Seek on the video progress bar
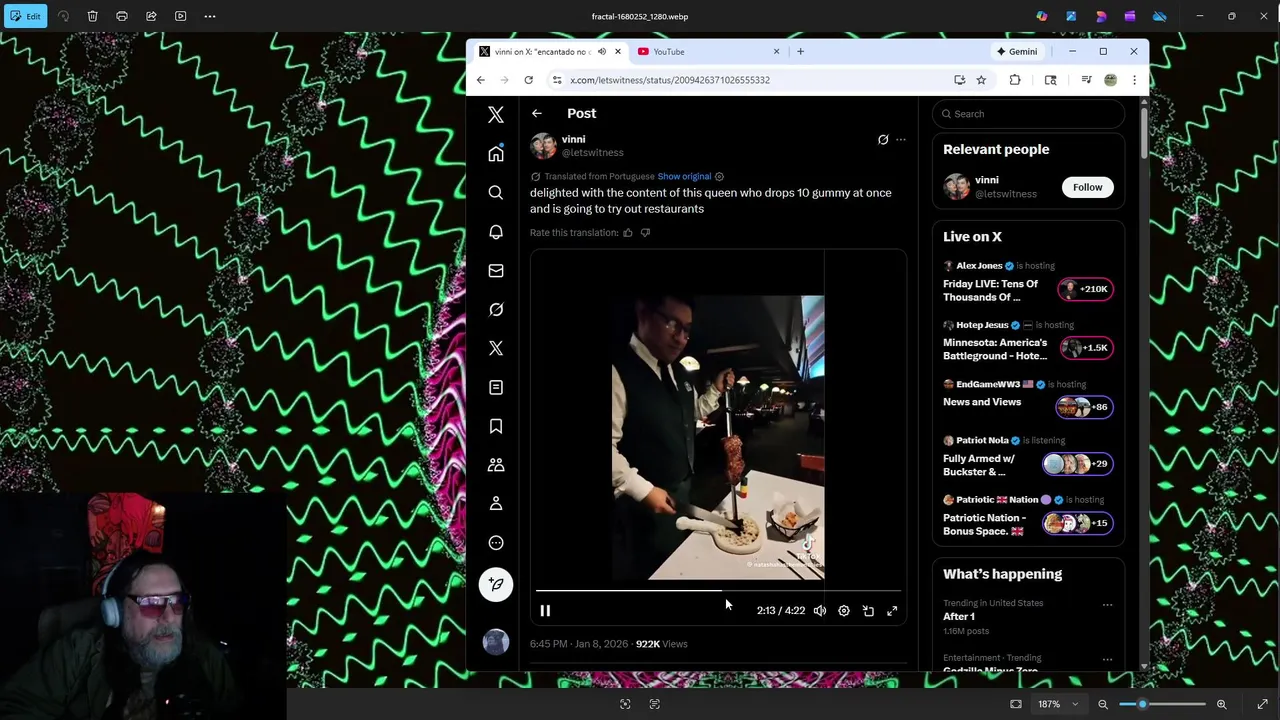Image resolution: width=1280 pixels, height=720 pixels. (x=718, y=591)
